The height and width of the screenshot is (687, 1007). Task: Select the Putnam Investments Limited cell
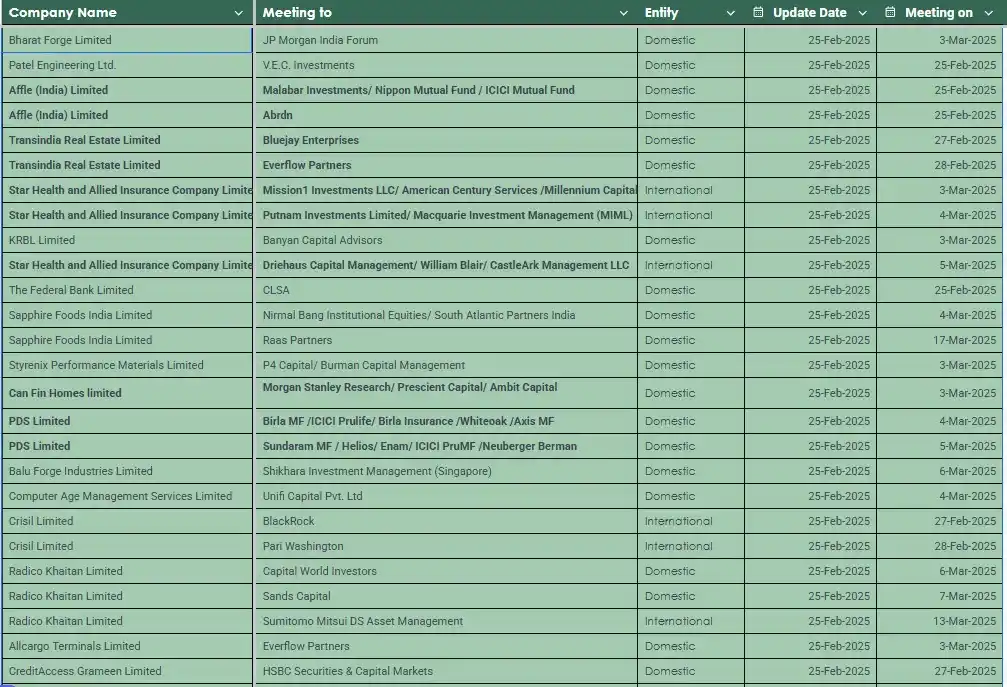pos(446,215)
